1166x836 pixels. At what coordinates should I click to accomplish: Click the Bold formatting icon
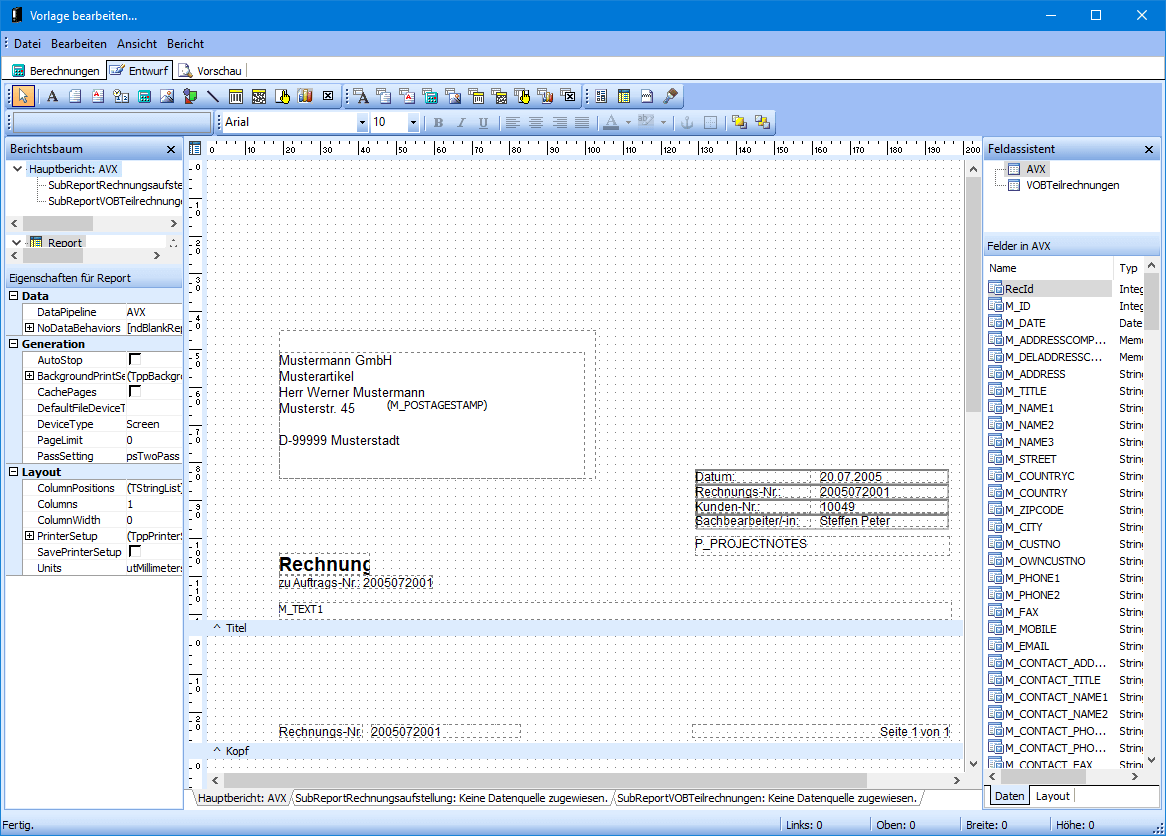pyautogui.click(x=438, y=123)
